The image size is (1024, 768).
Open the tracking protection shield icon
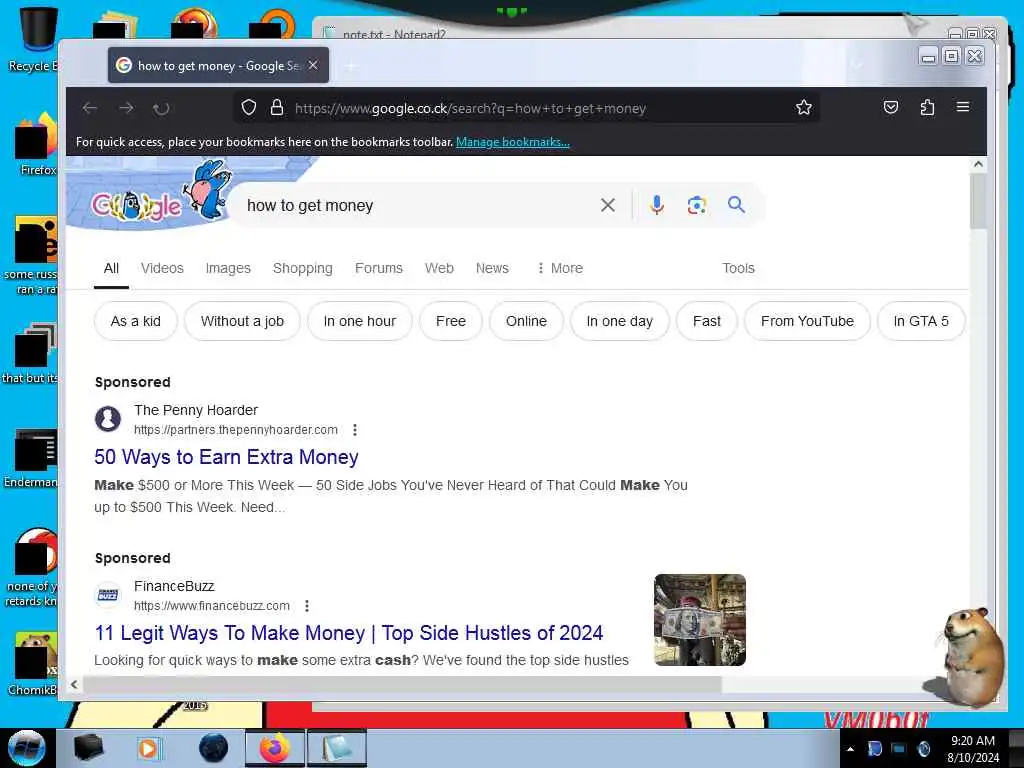point(249,107)
